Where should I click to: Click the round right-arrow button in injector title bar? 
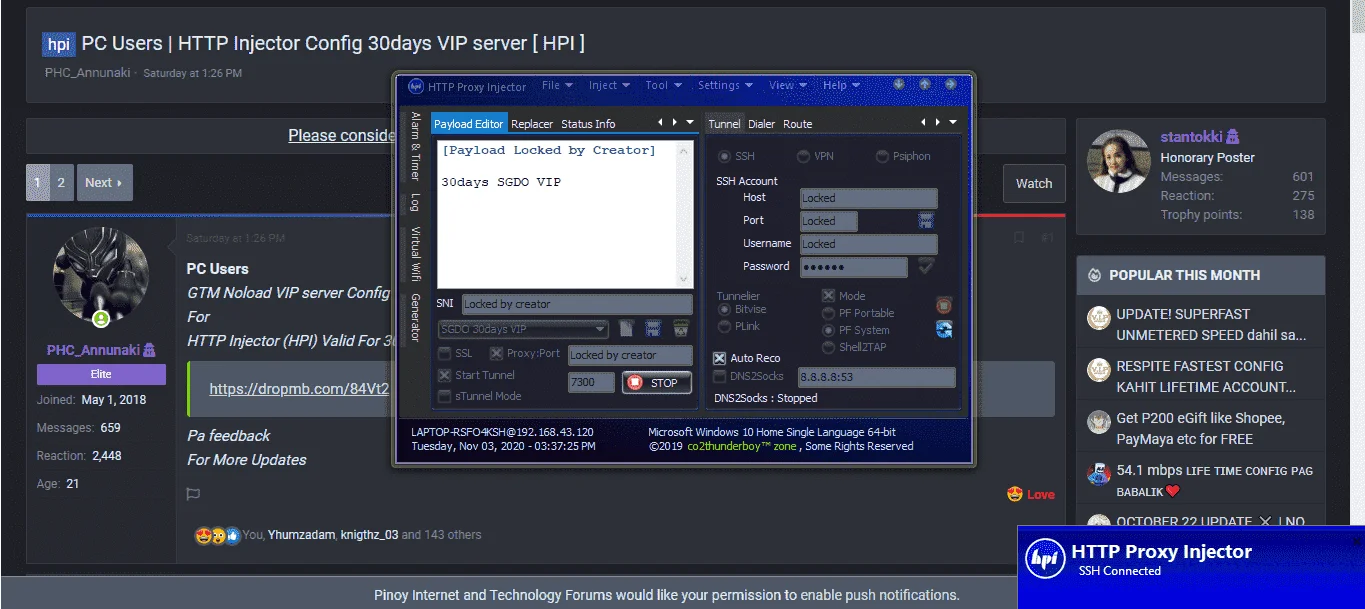point(950,84)
